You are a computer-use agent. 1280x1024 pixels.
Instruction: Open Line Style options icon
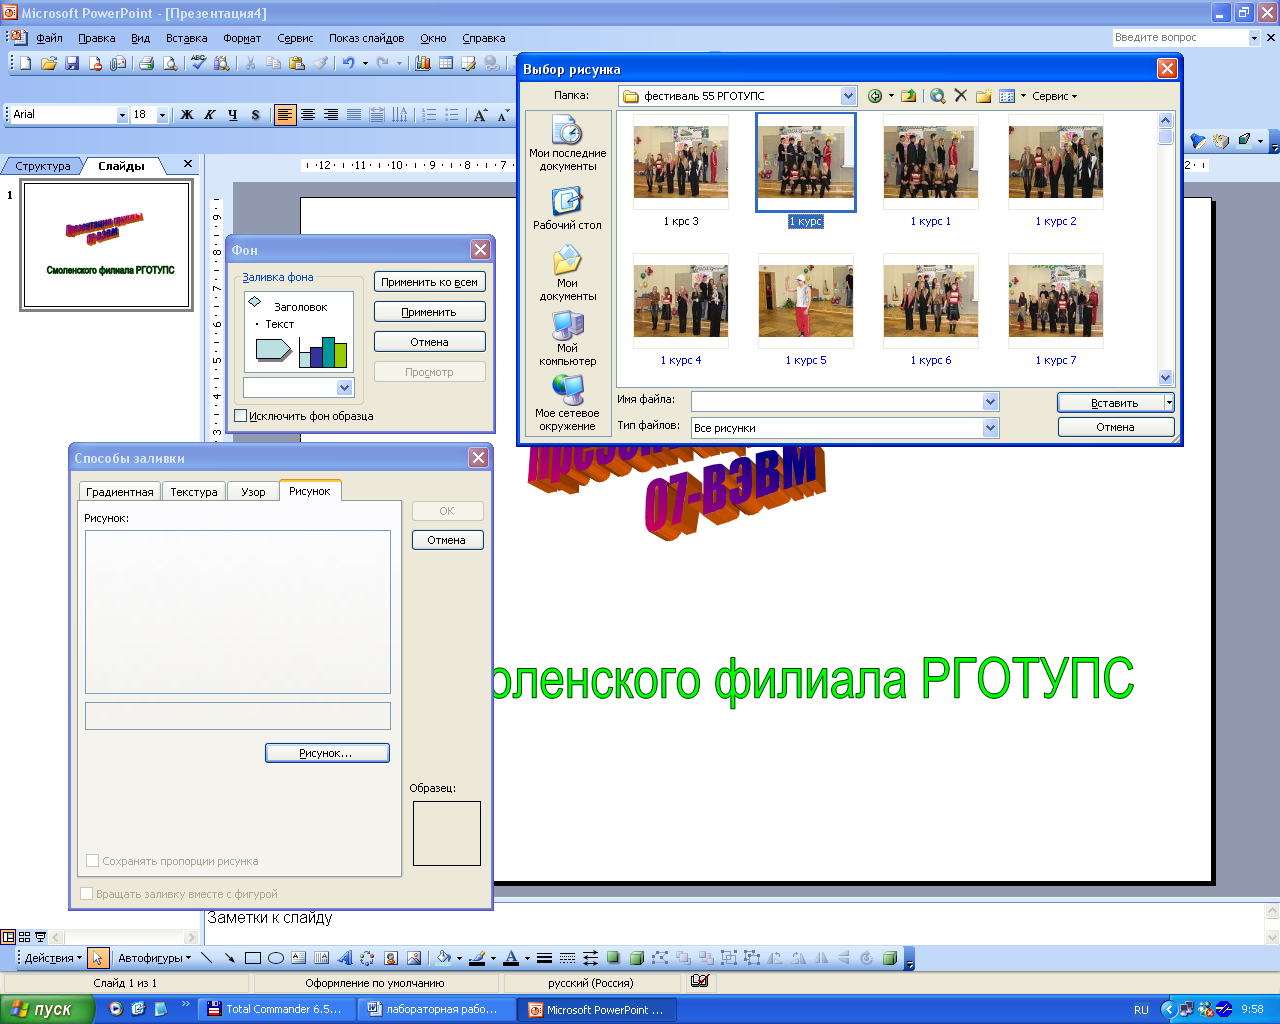coord(545,958)
